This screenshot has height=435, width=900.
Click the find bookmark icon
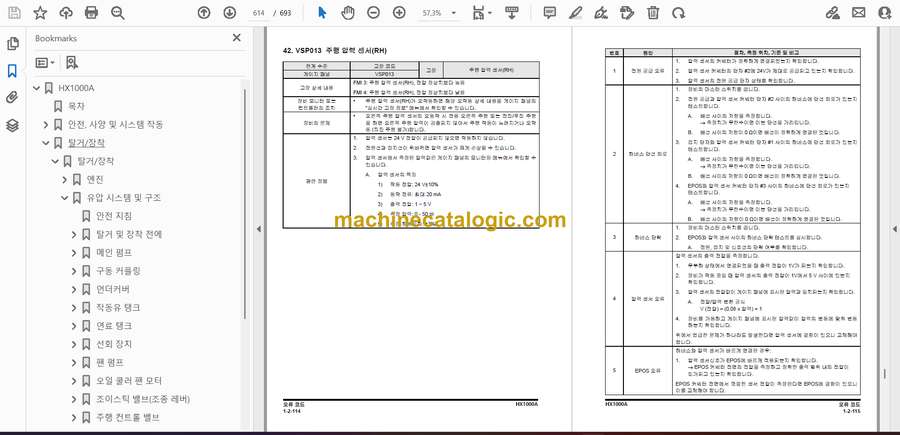point(72,63)
